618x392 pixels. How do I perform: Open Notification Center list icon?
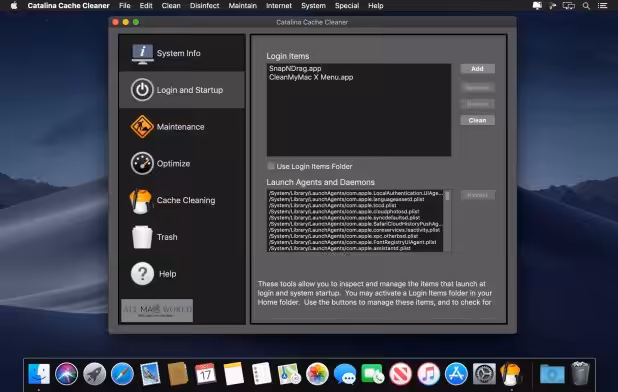click(x=602, y=6)
